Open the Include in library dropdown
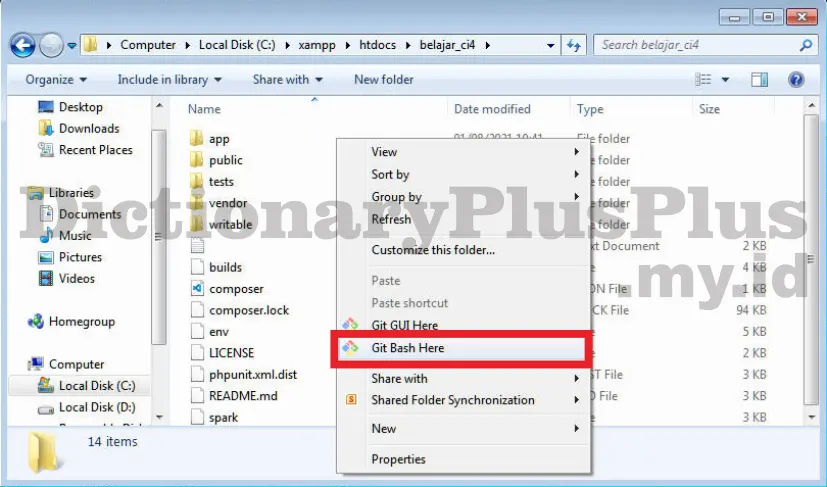Screen dimensions: 827x487 point(169,80)
